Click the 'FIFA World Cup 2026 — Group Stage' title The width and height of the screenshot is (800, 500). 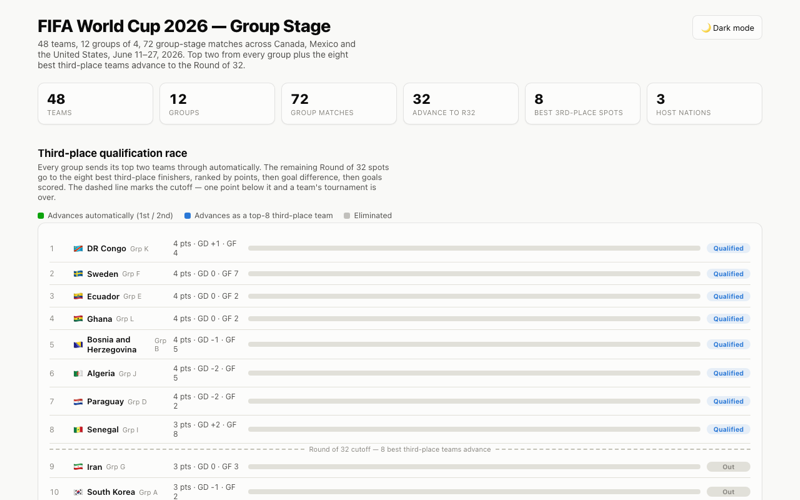coord(184,26)
